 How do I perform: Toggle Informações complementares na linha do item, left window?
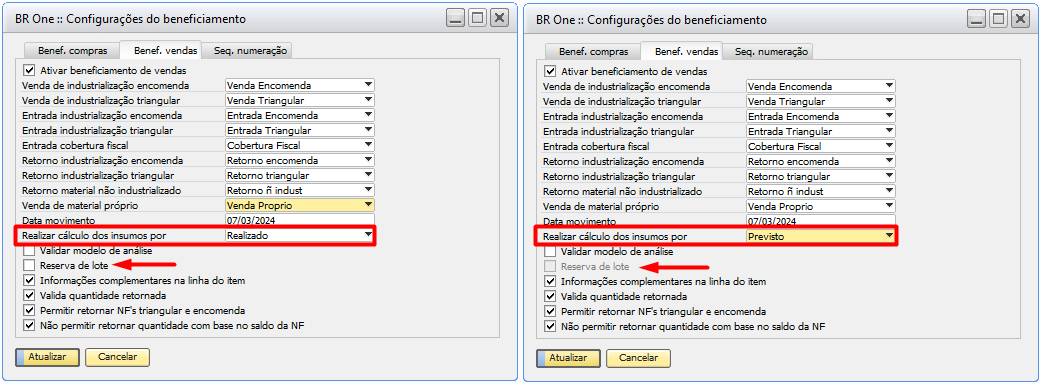(x=29, y=281)
